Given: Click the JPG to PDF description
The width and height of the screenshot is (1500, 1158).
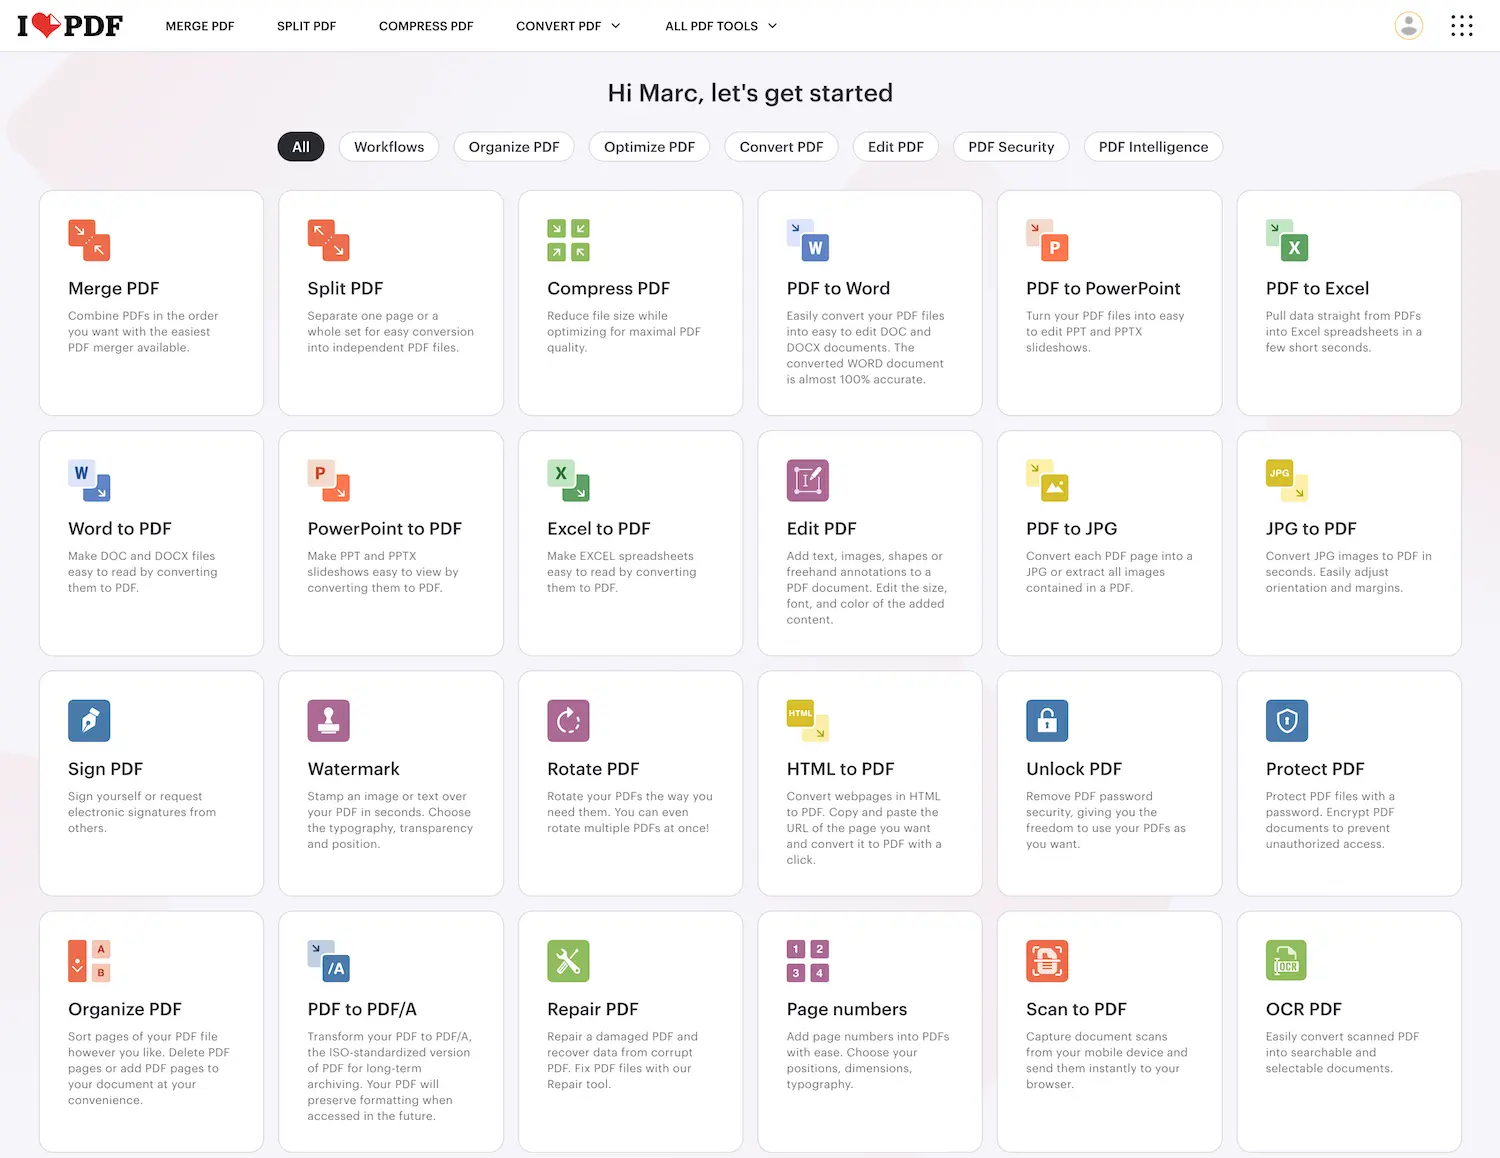Looking at the screenshot, I should click(1348, 572).
